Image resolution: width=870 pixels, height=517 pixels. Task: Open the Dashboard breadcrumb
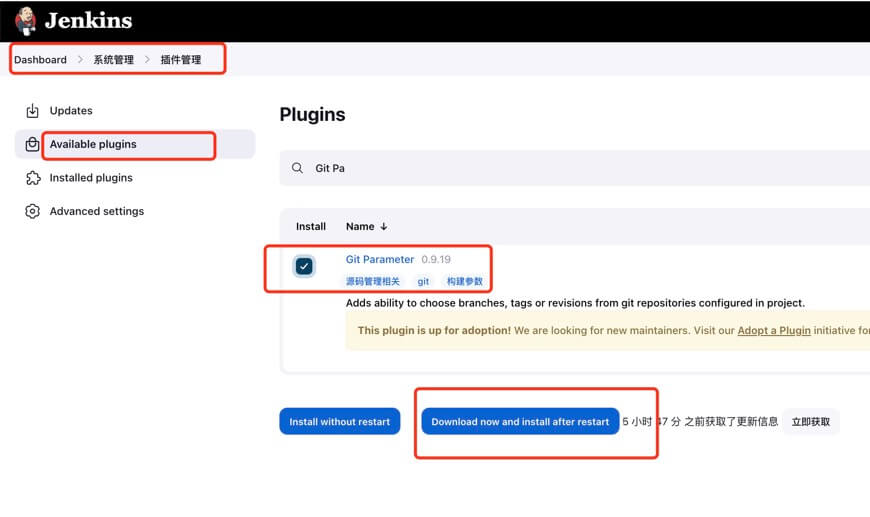click(40, 60)
